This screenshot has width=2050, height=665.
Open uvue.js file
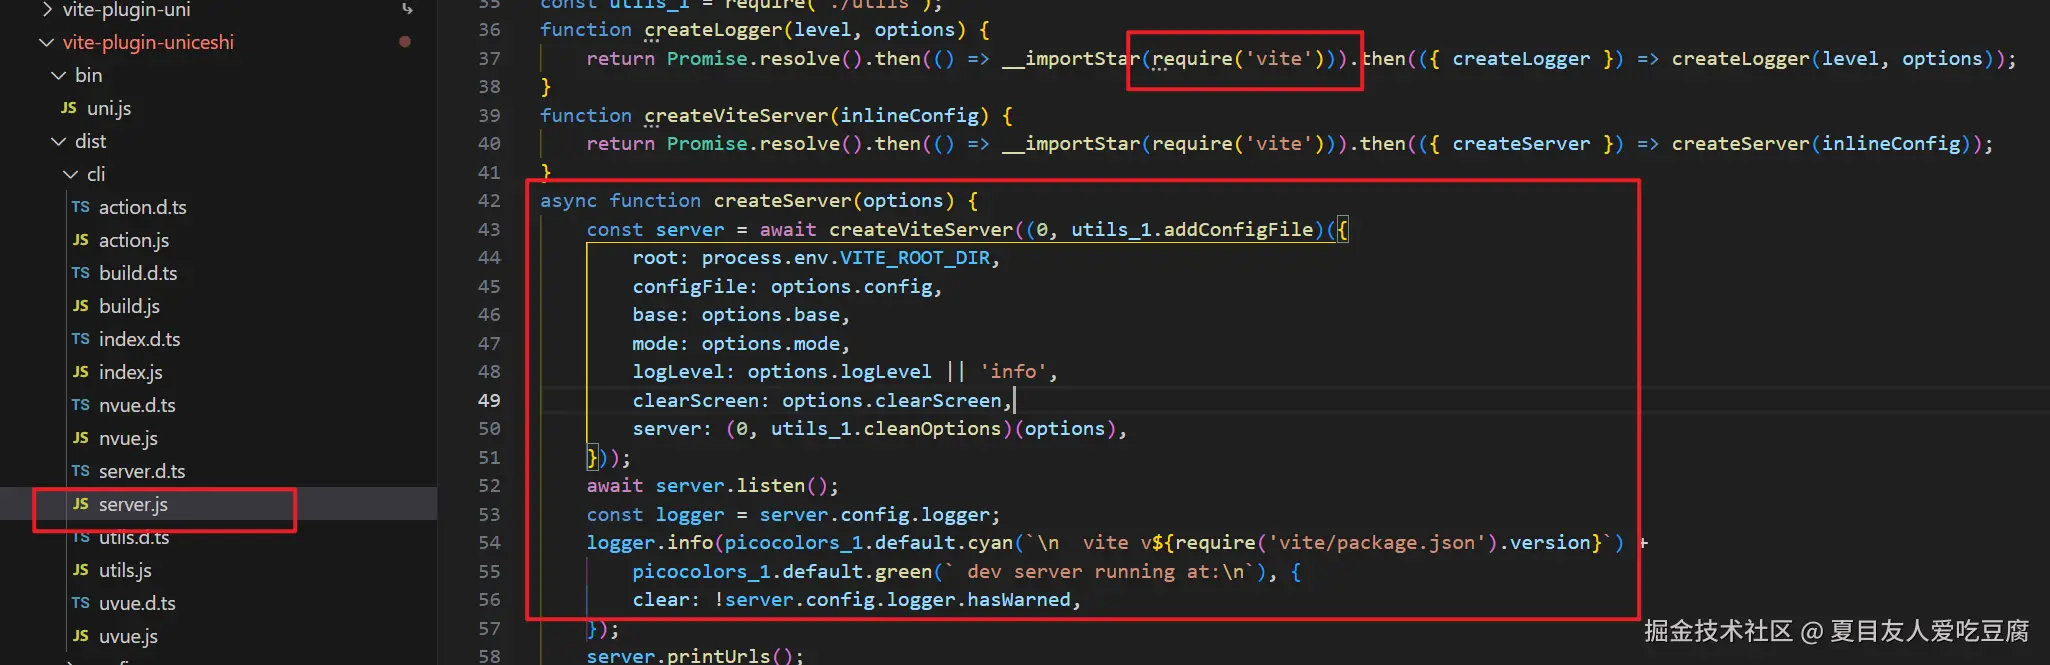click(x=128, y=636)
